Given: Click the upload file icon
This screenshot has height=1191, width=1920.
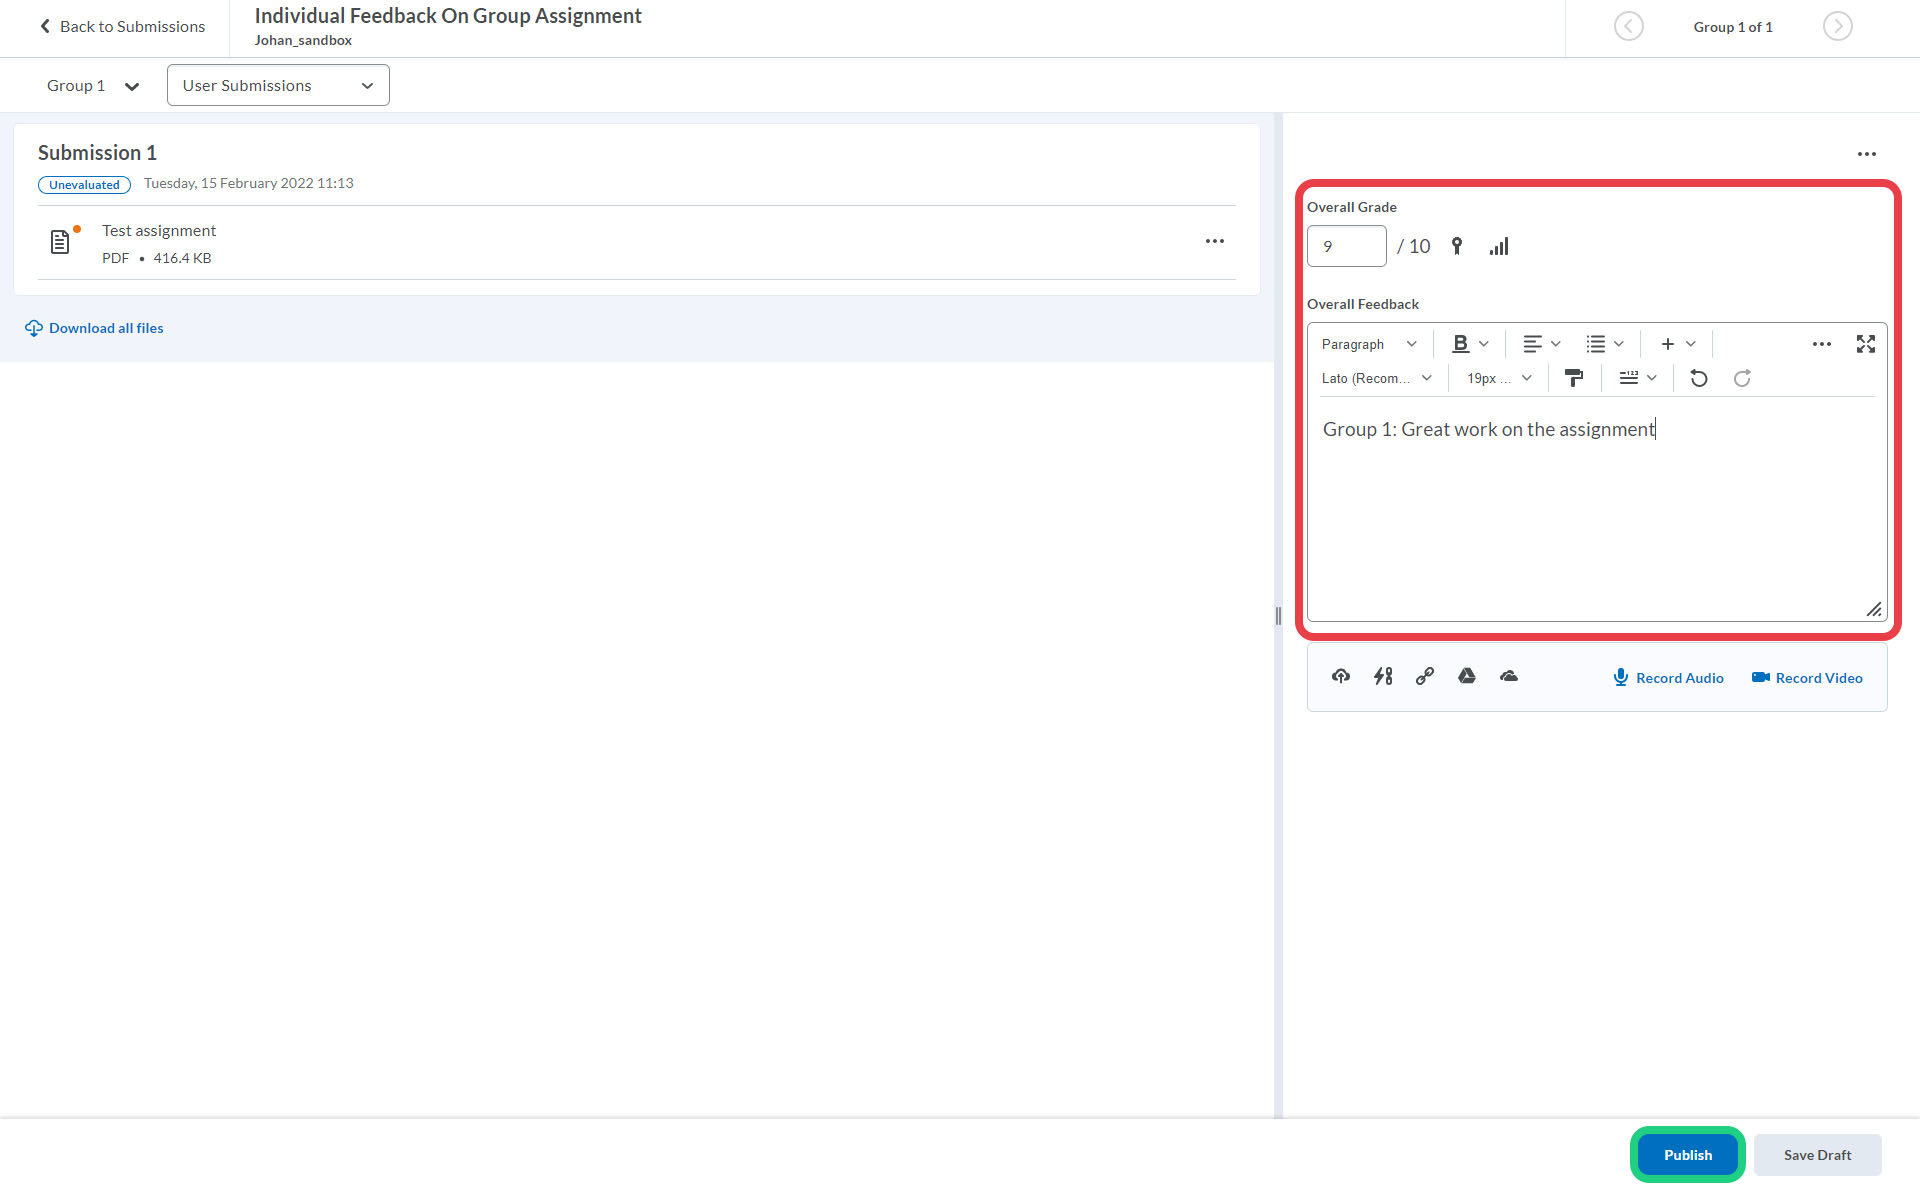Looking at the screenshot, I should [1341, 677].
